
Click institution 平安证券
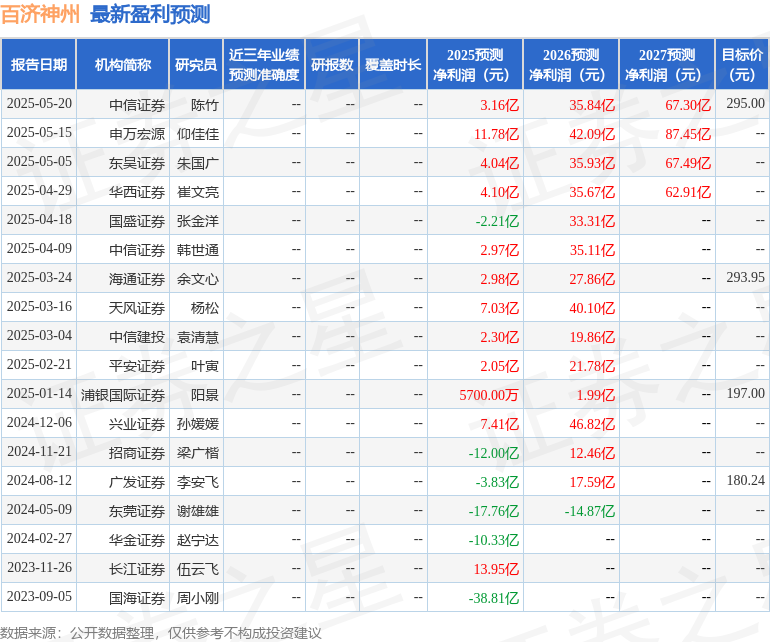(x=137, y=366)
